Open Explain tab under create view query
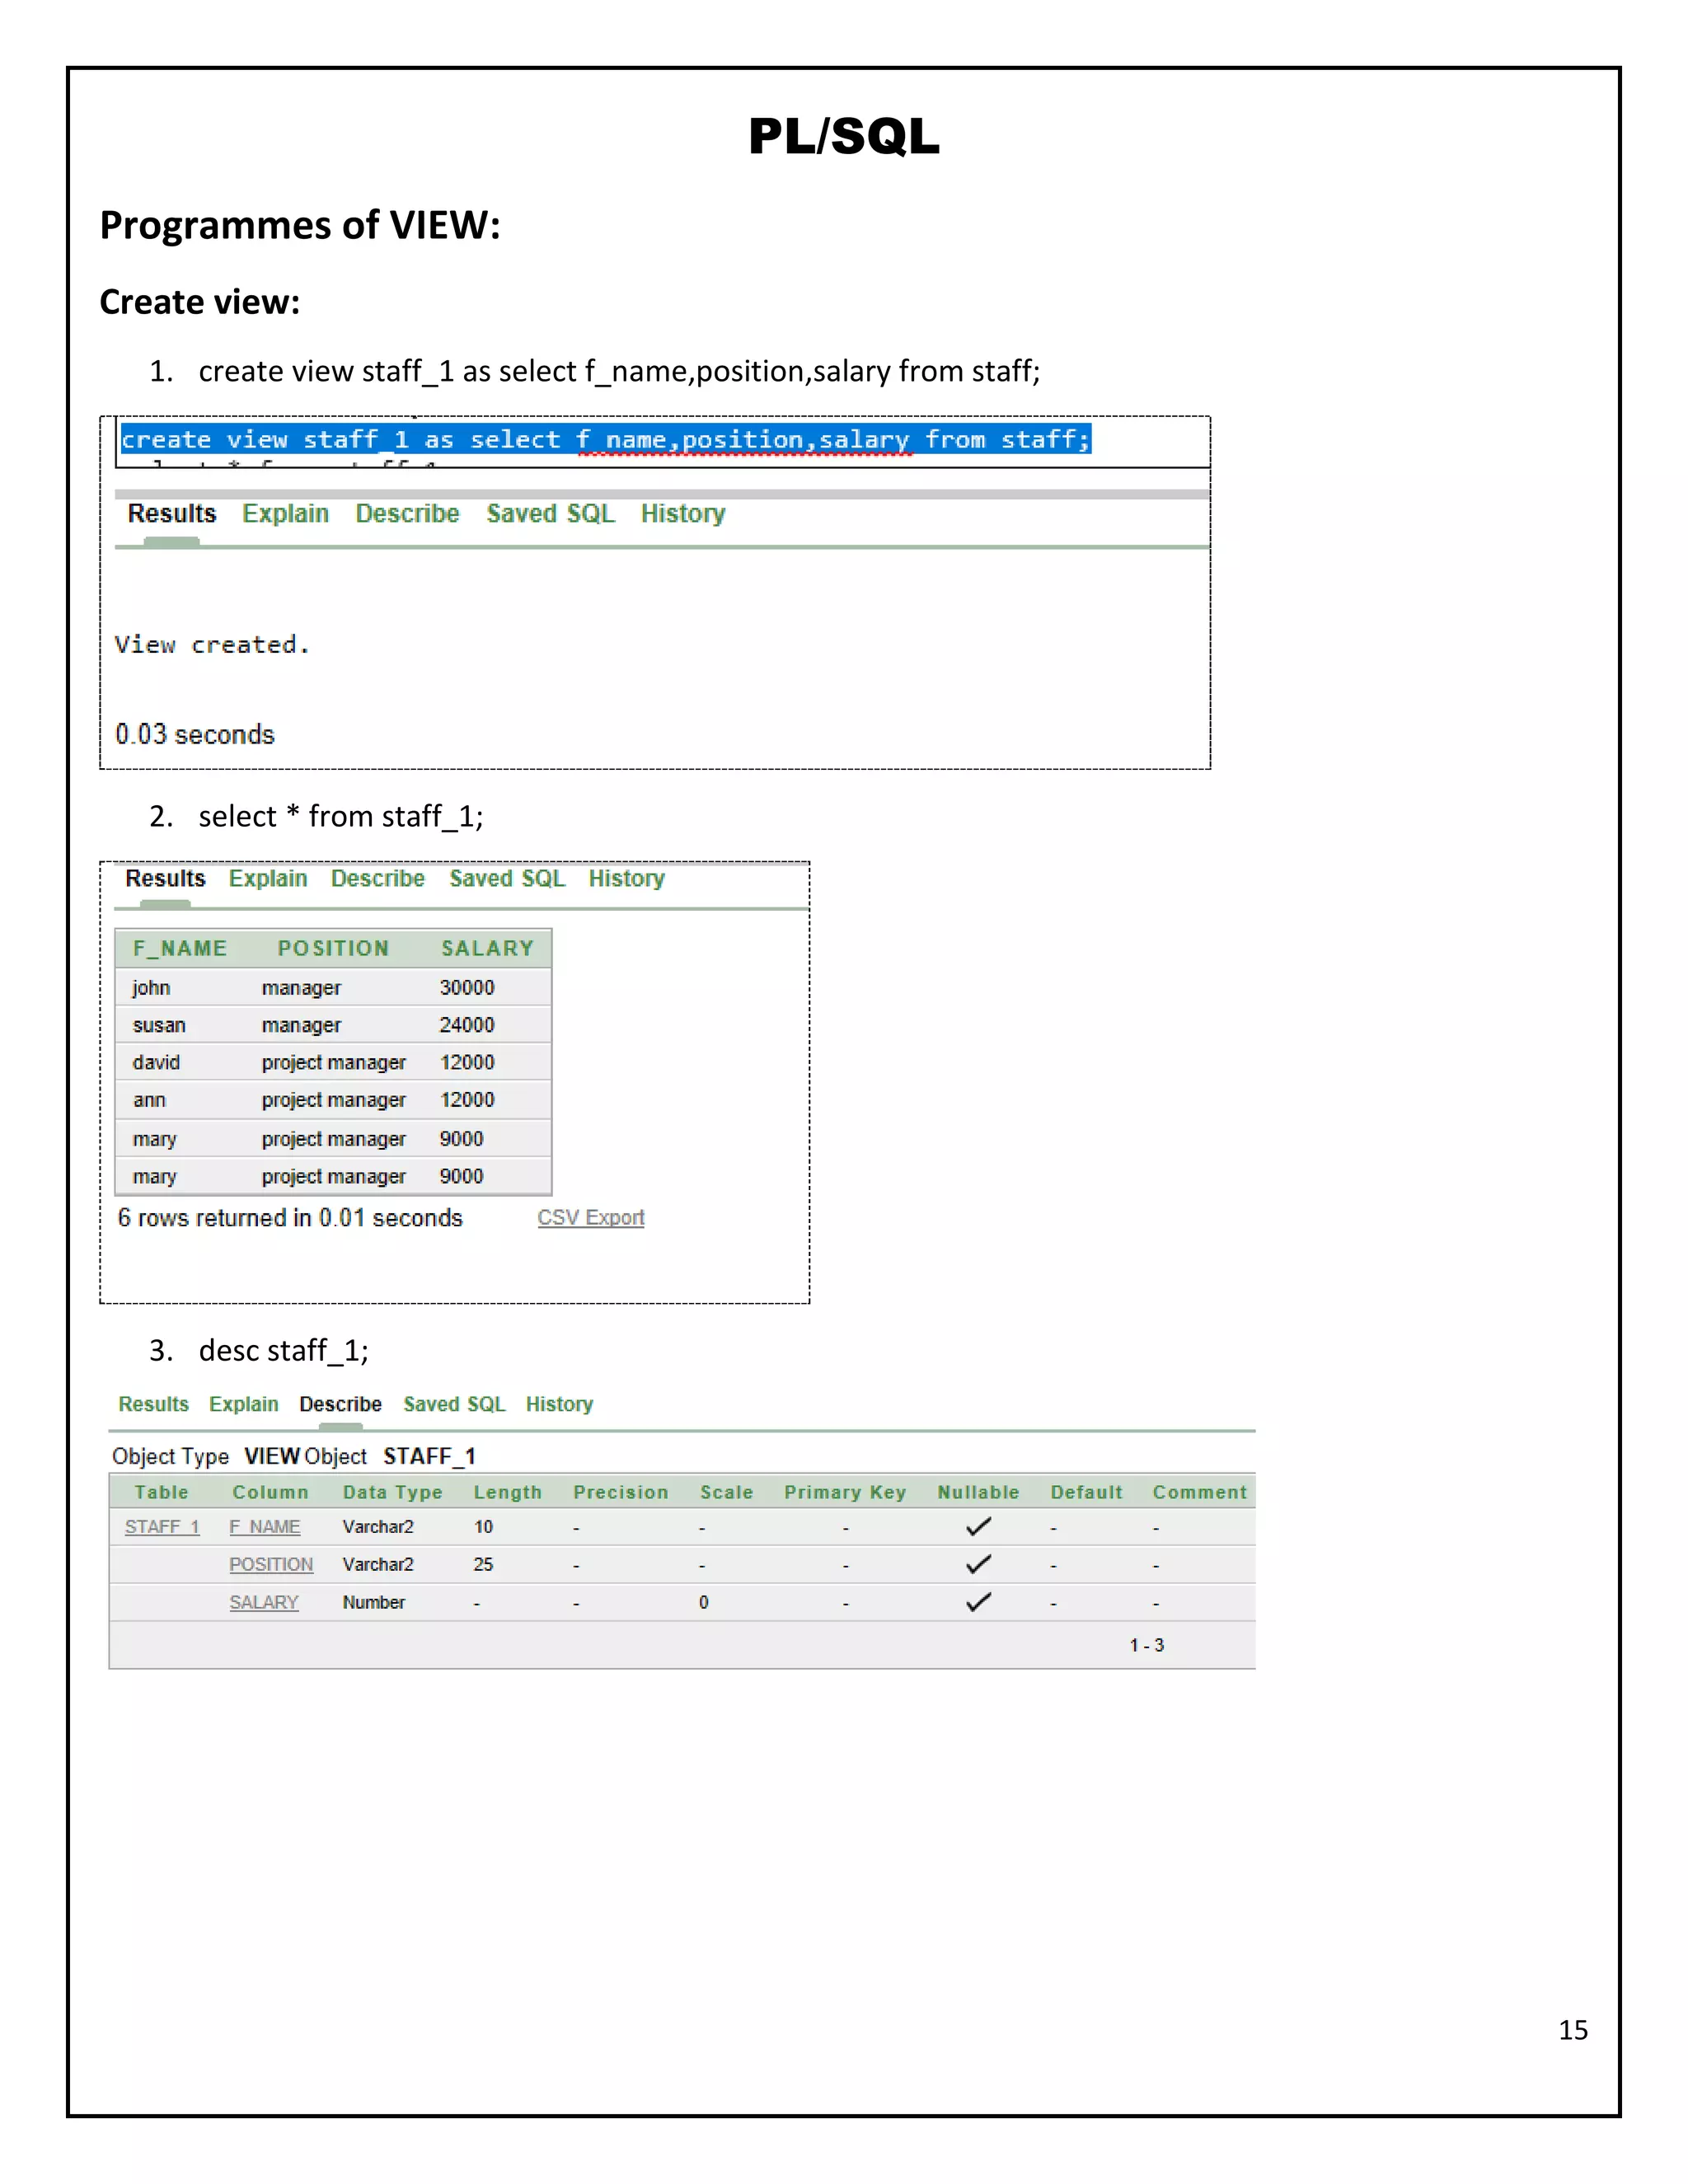1688x2184 pixels. (285, 514)
